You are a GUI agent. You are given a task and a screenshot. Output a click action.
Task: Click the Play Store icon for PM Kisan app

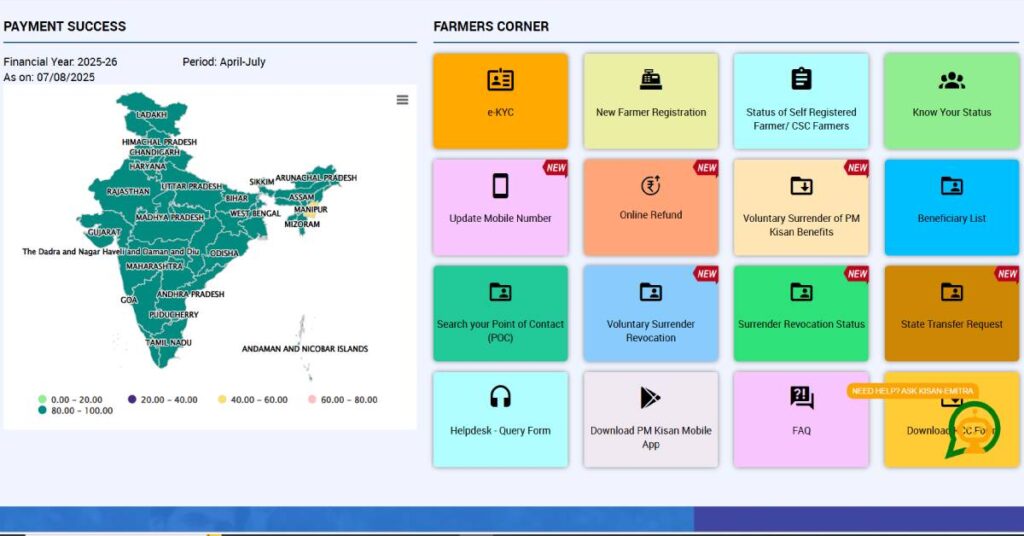650,398
